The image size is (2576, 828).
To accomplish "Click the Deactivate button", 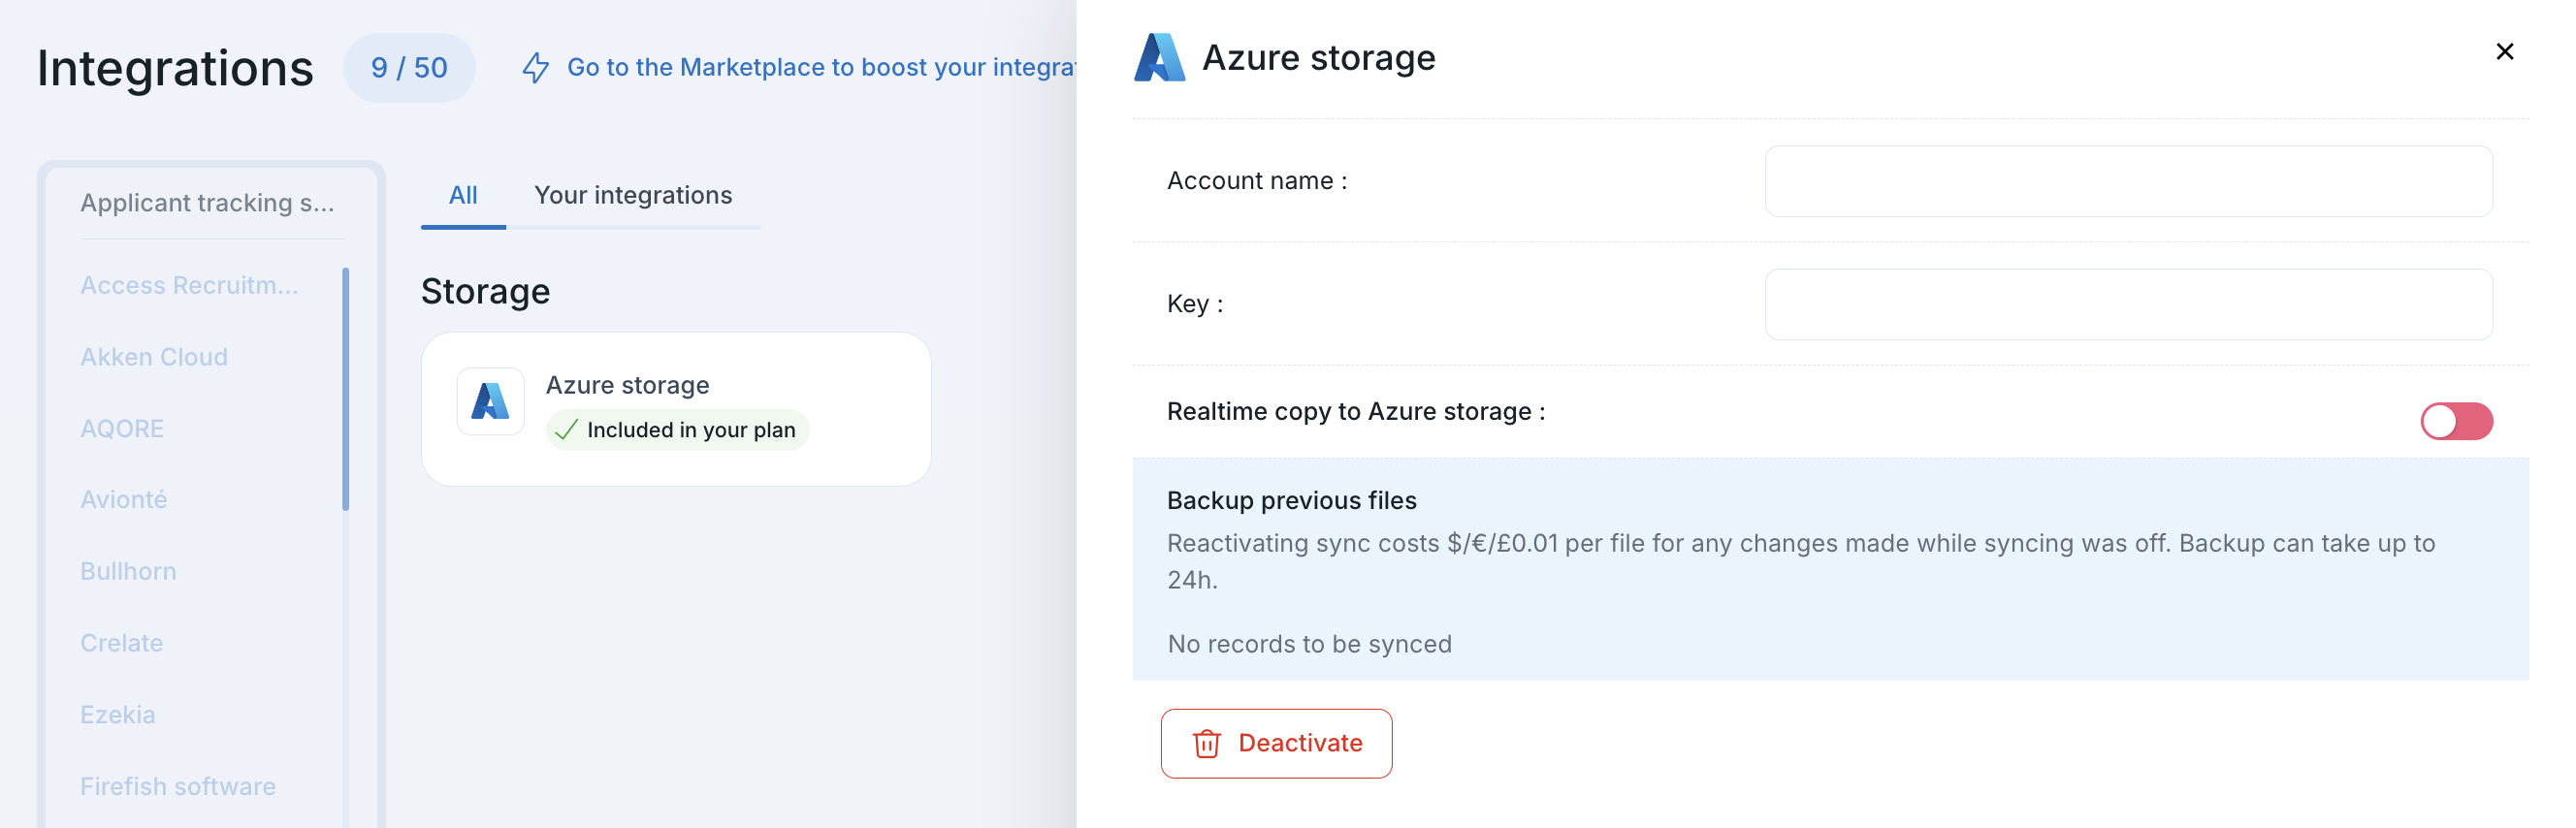I will coord(1276,743).
